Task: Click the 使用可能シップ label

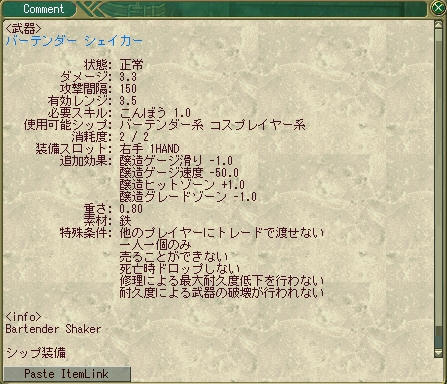Action: tap(68, 125)
